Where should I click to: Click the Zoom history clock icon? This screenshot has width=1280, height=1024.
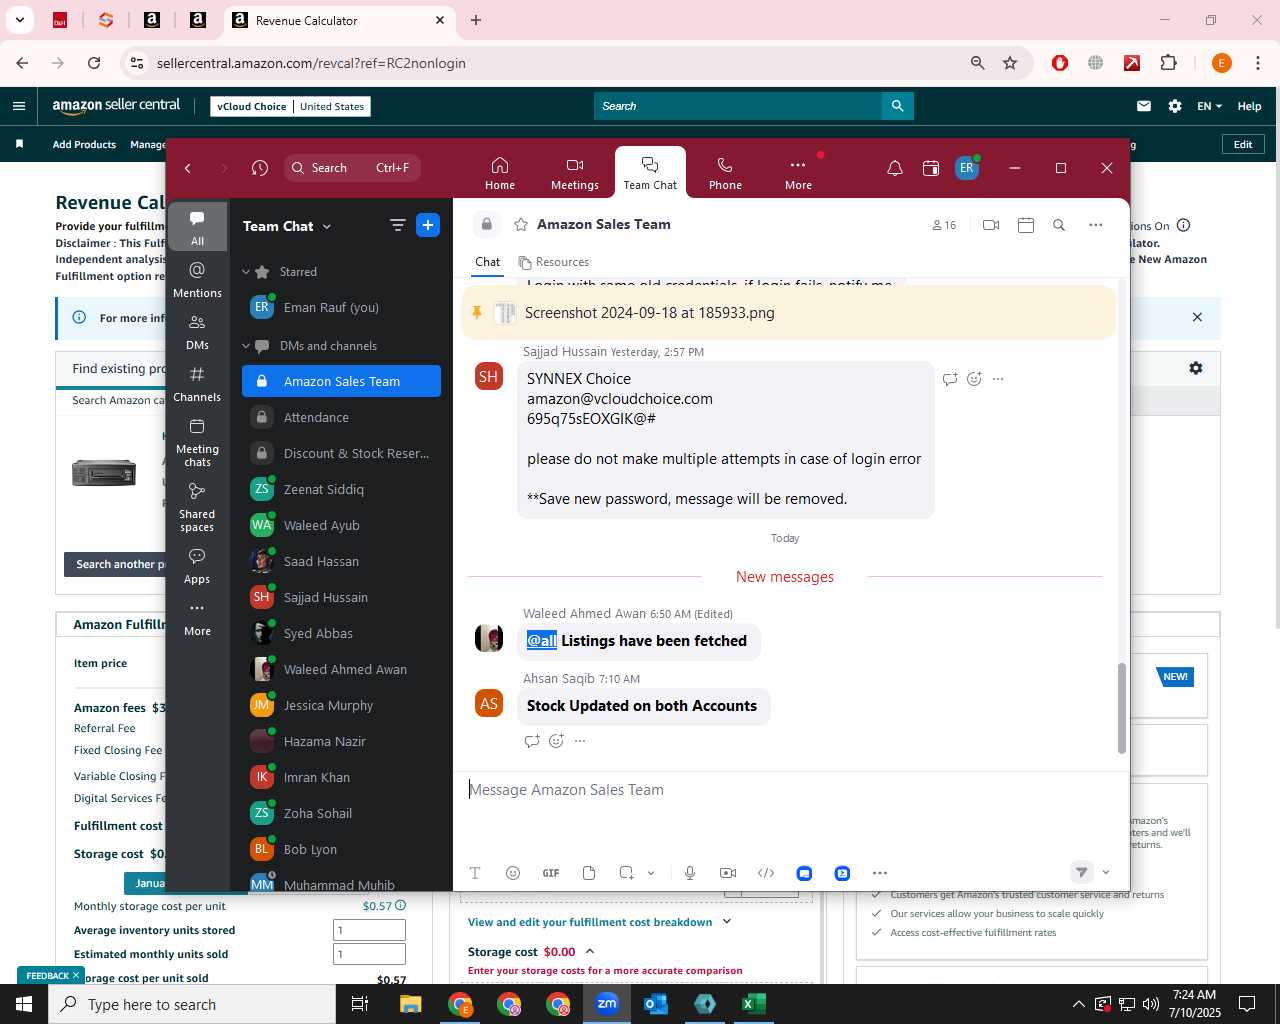(x=260, y=168)
